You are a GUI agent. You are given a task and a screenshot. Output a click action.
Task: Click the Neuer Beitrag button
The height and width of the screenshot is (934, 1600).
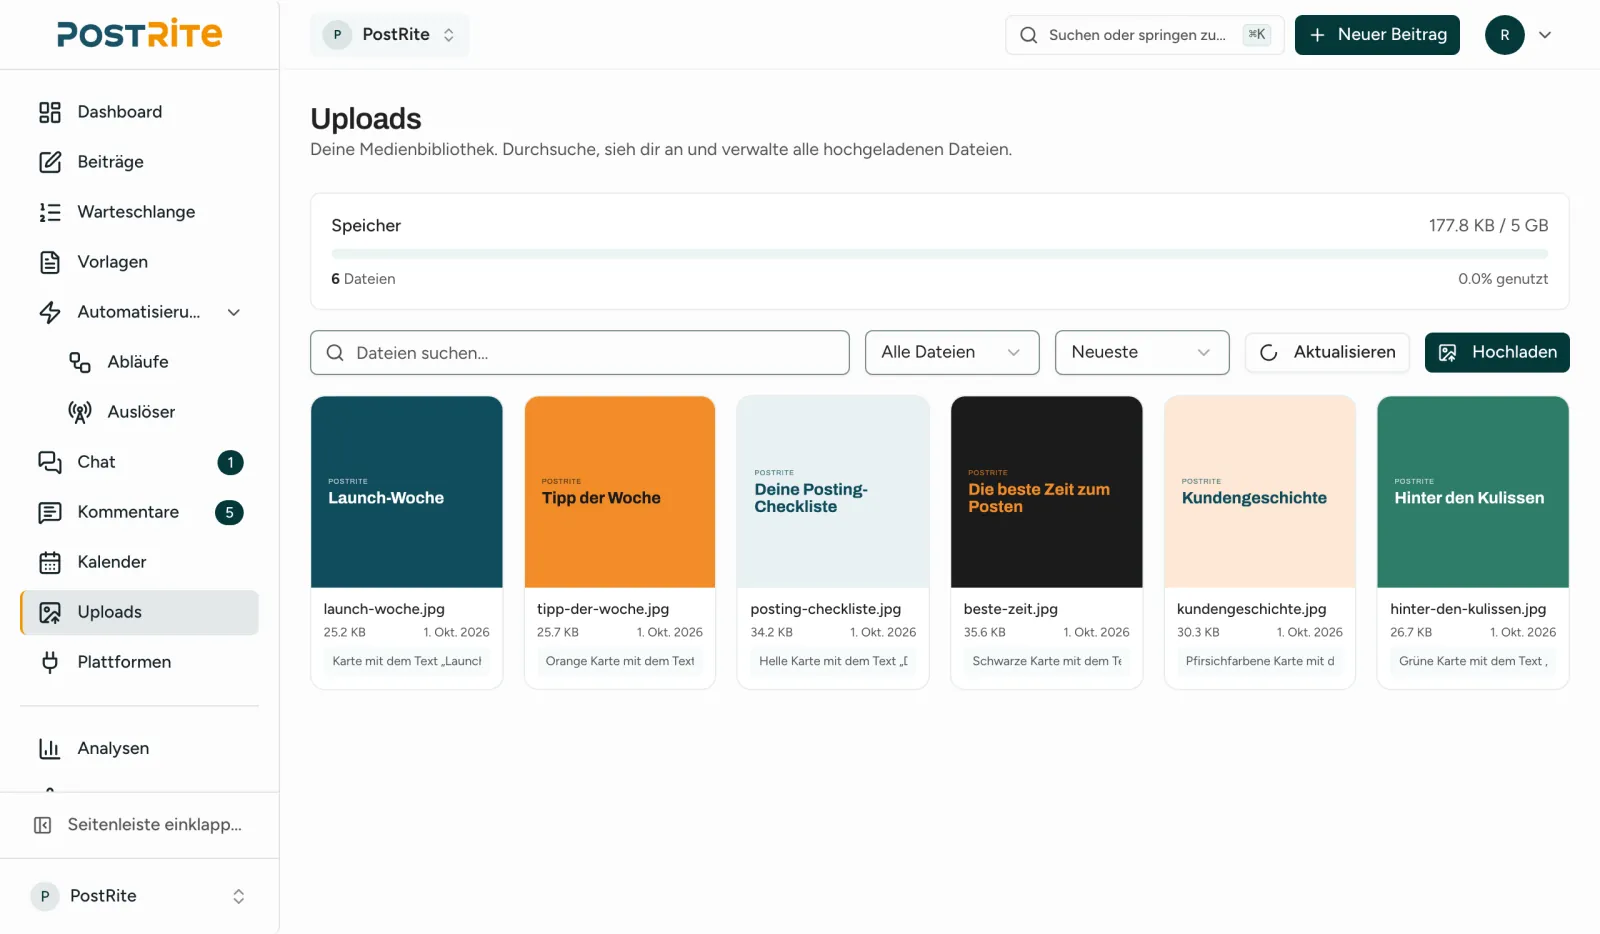tap(1377, 35)
